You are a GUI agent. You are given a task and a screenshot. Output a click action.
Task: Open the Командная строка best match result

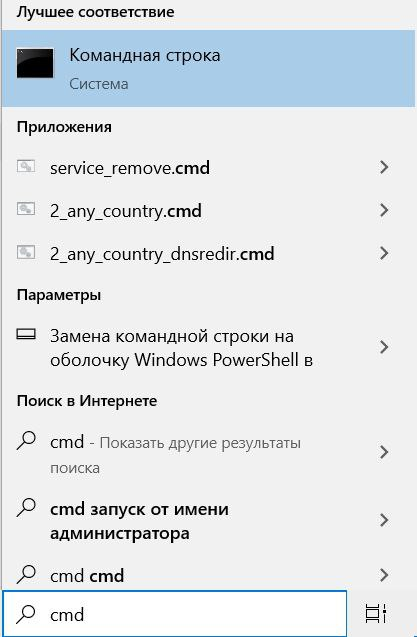tap(208, 68)
